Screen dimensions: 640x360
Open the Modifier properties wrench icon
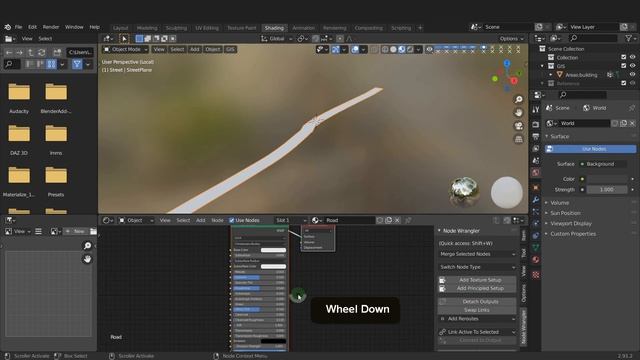(536, 200)
